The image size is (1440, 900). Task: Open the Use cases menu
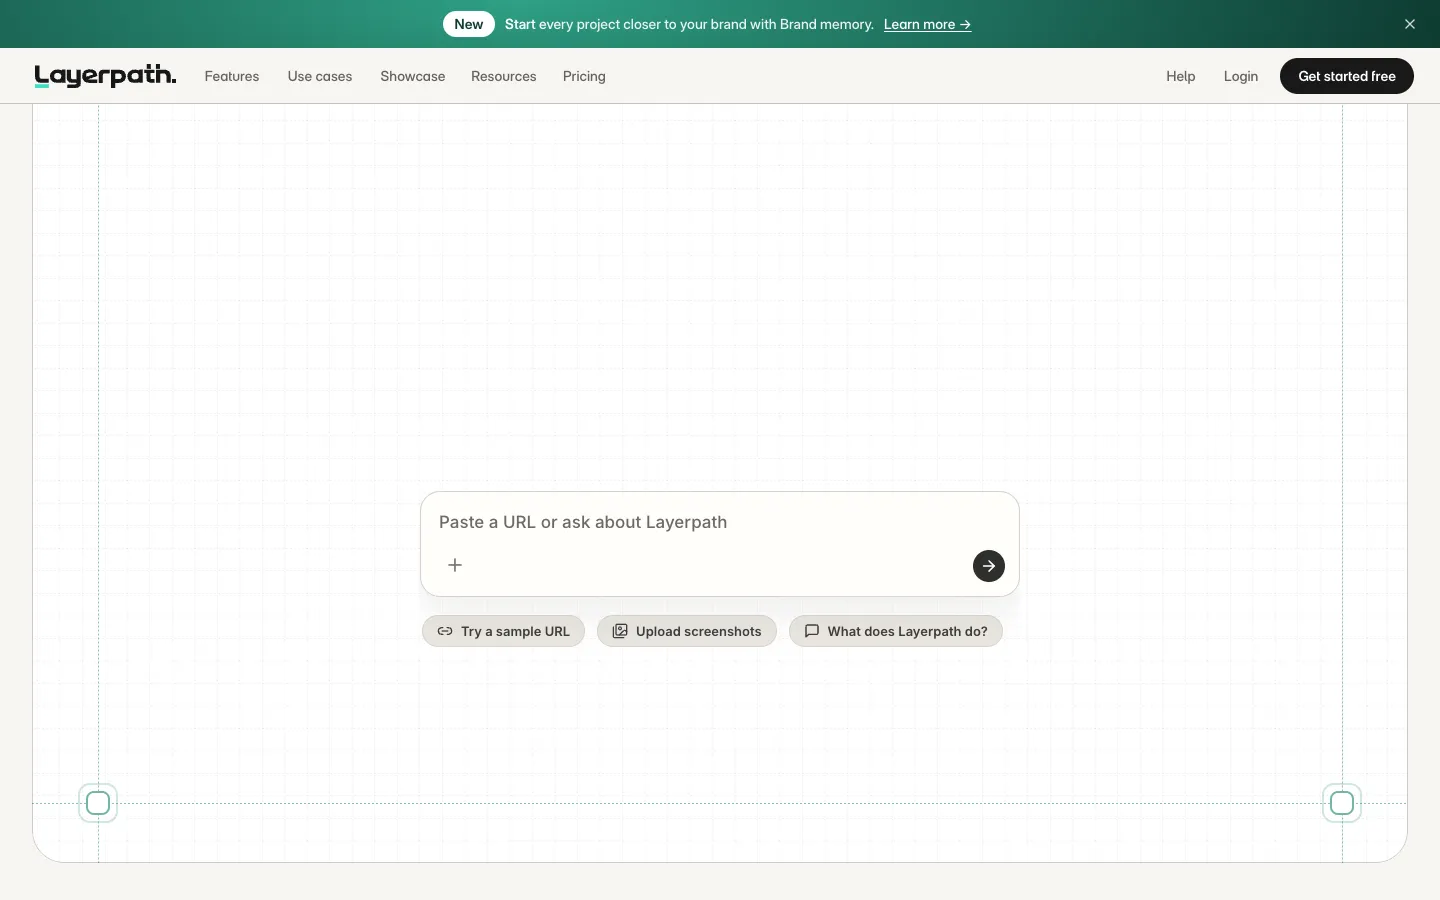[320, 76]
